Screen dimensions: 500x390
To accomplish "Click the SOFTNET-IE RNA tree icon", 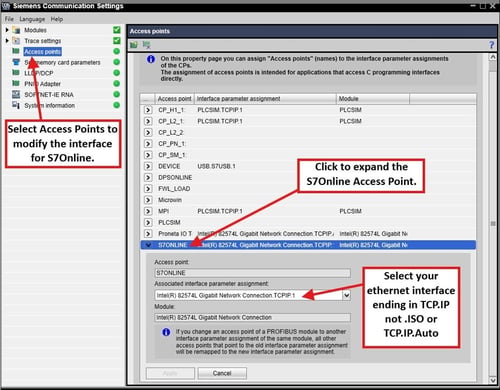I will 16,94.
